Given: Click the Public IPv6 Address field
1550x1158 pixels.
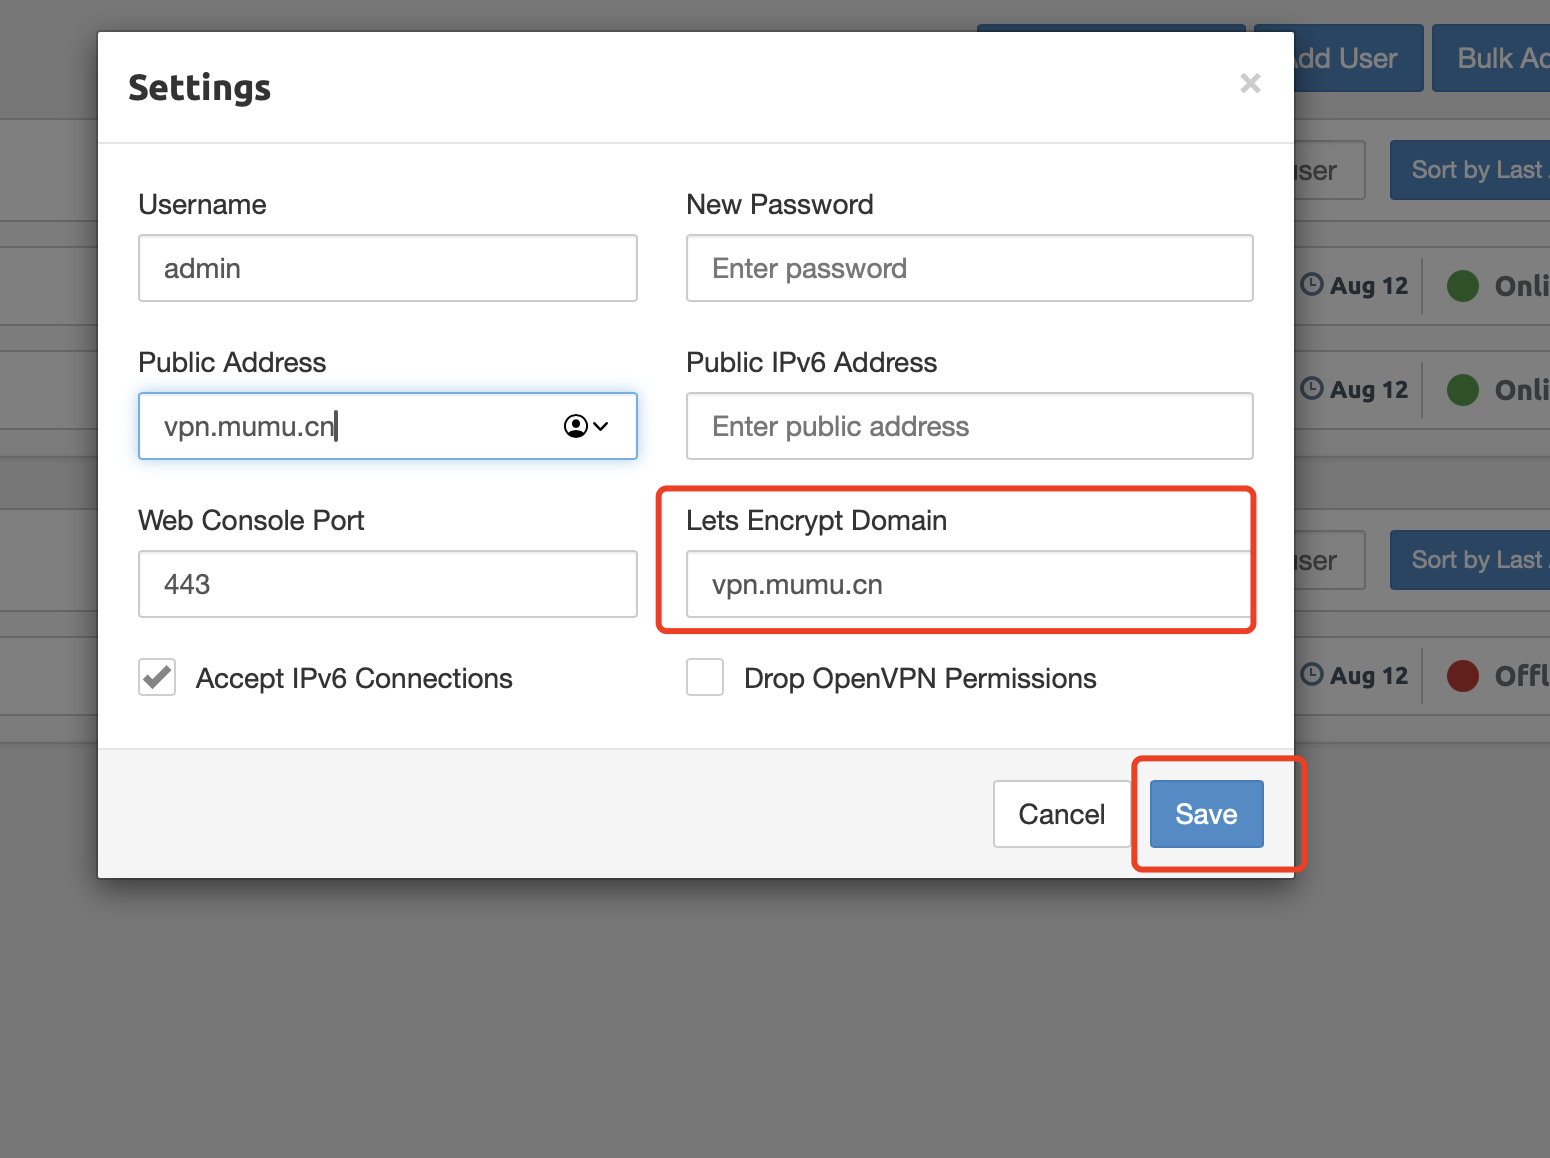Looking at the screenshot, I should pyautogui.click(x=970, y=426).
